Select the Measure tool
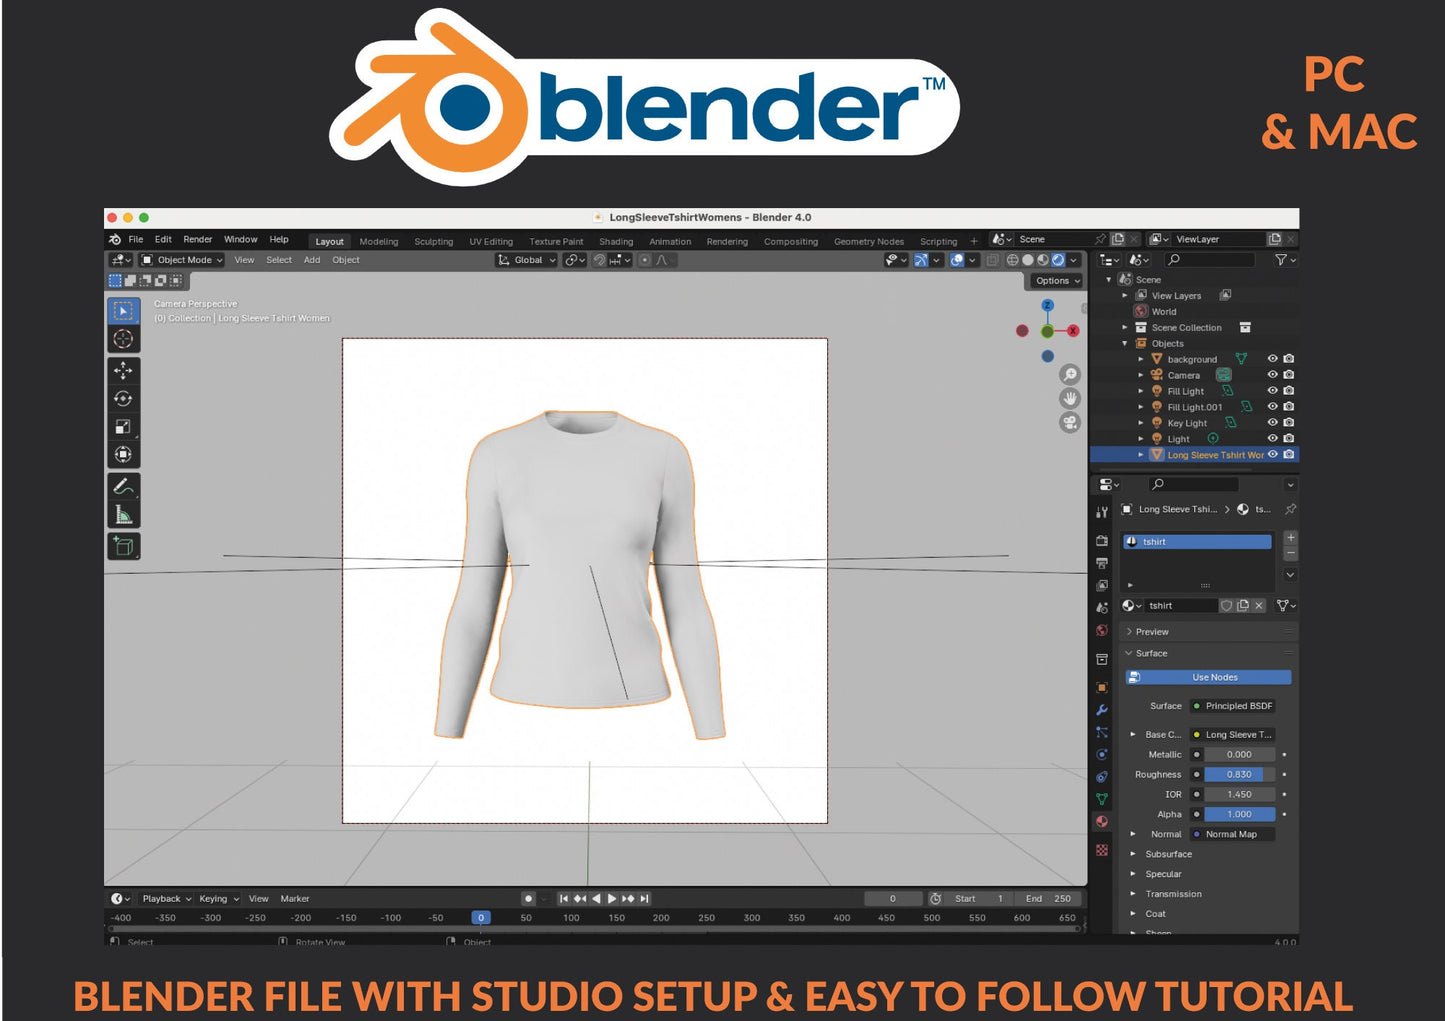 pyautogui.click(x=123, y=515)
